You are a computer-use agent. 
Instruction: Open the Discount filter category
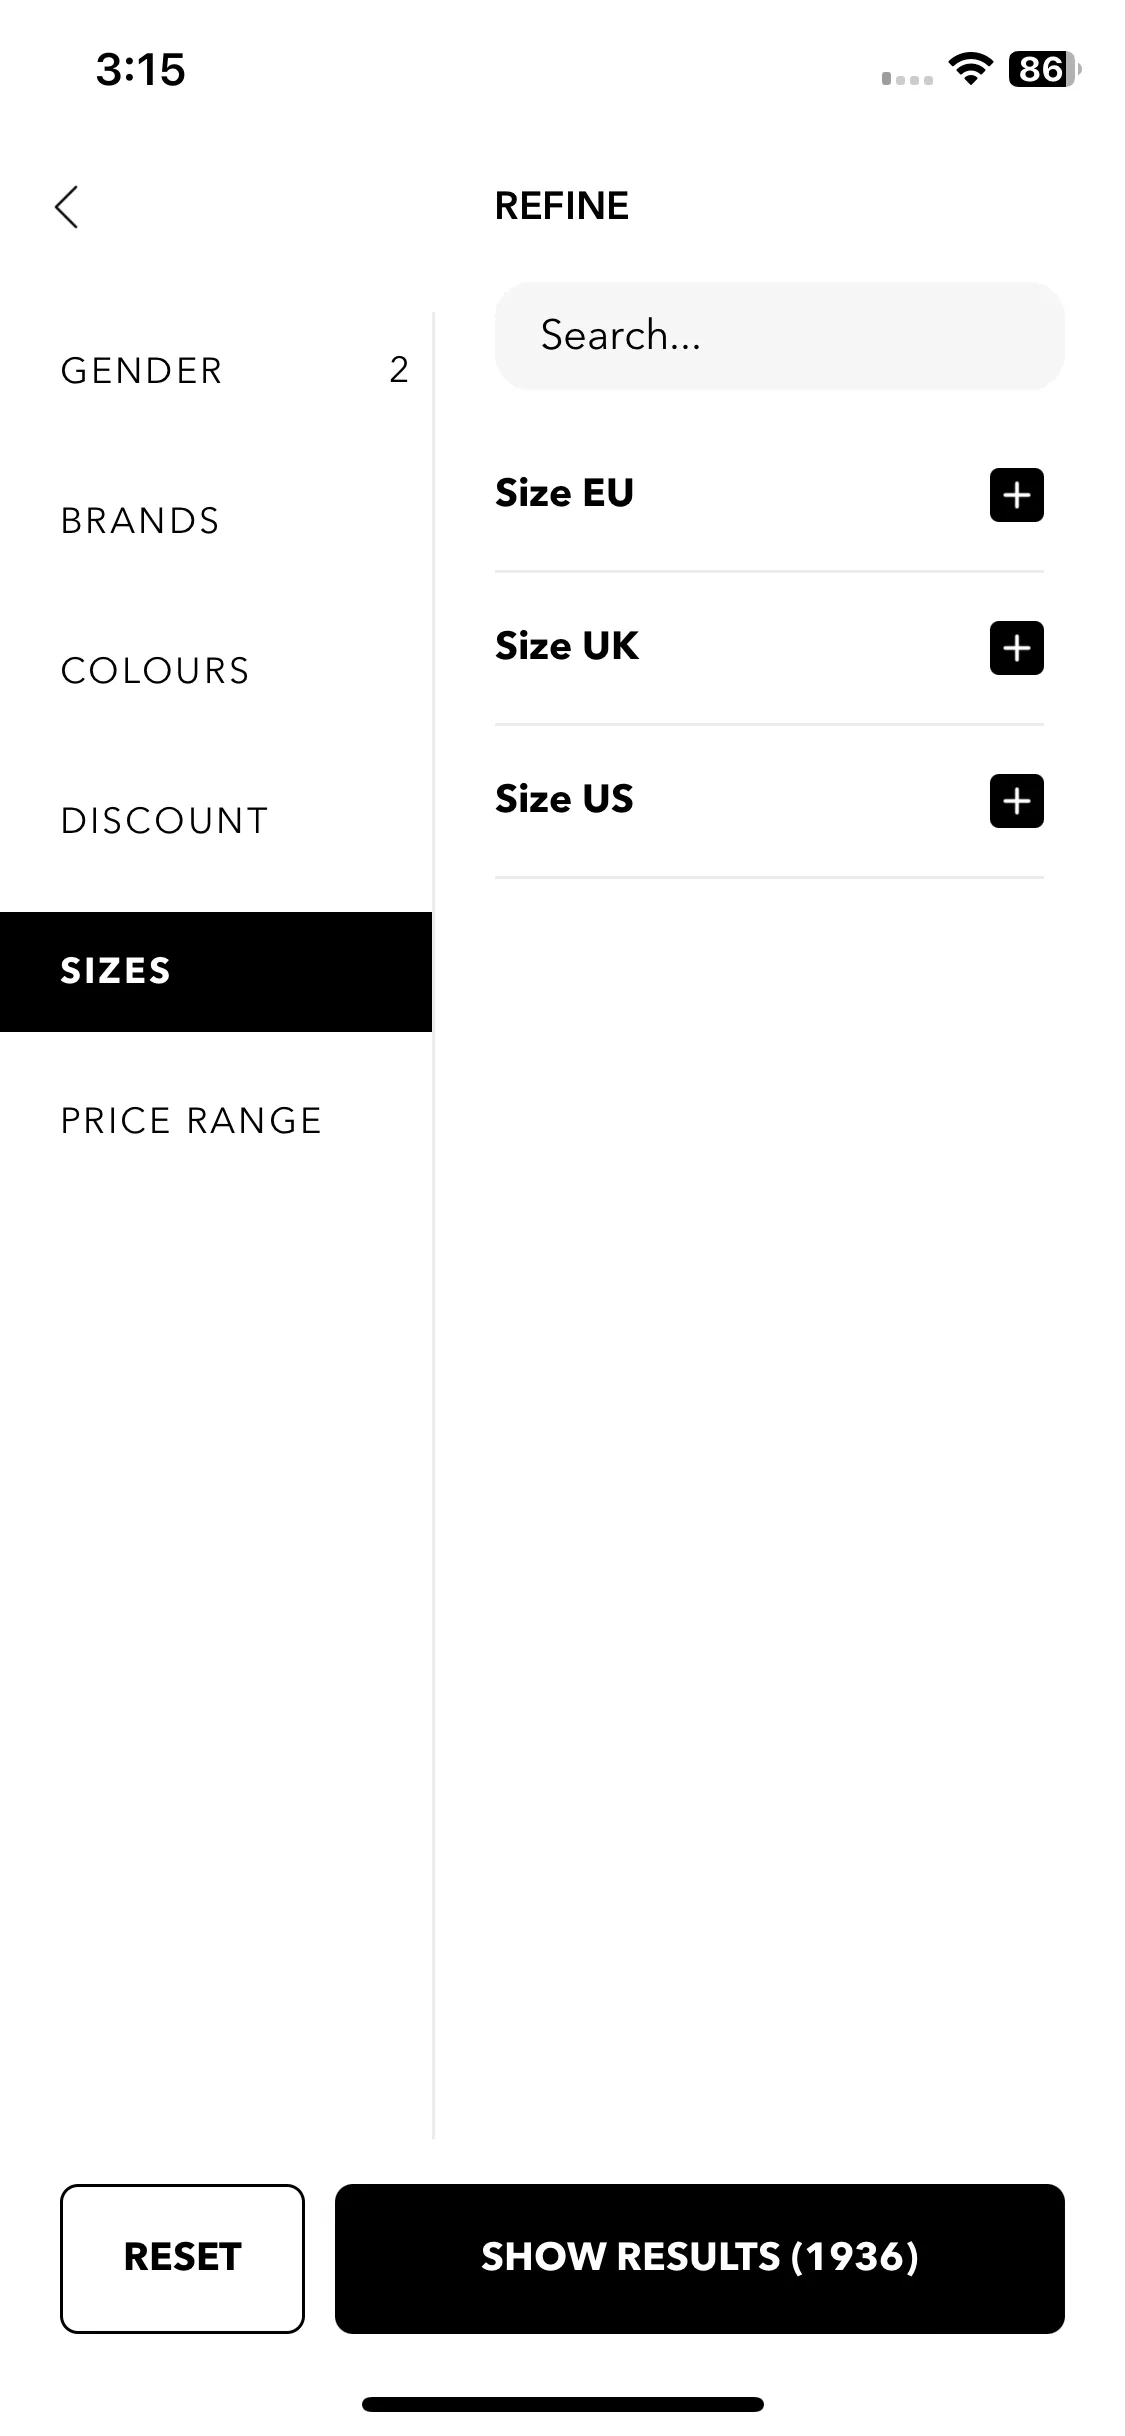[216, 821]
